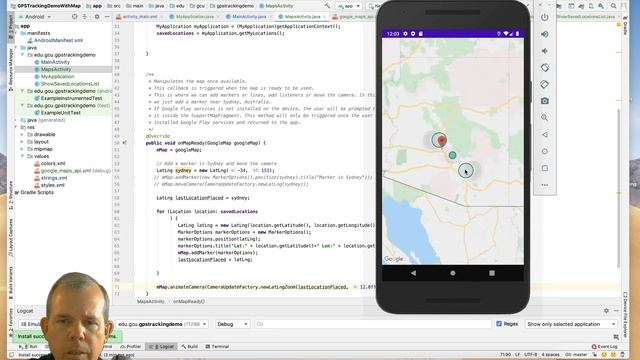Tap the Android back navigation button on phone
Image resolution: width=640 pixels, height=360 pixels.
pyautogui.click(x=413, y=273)
